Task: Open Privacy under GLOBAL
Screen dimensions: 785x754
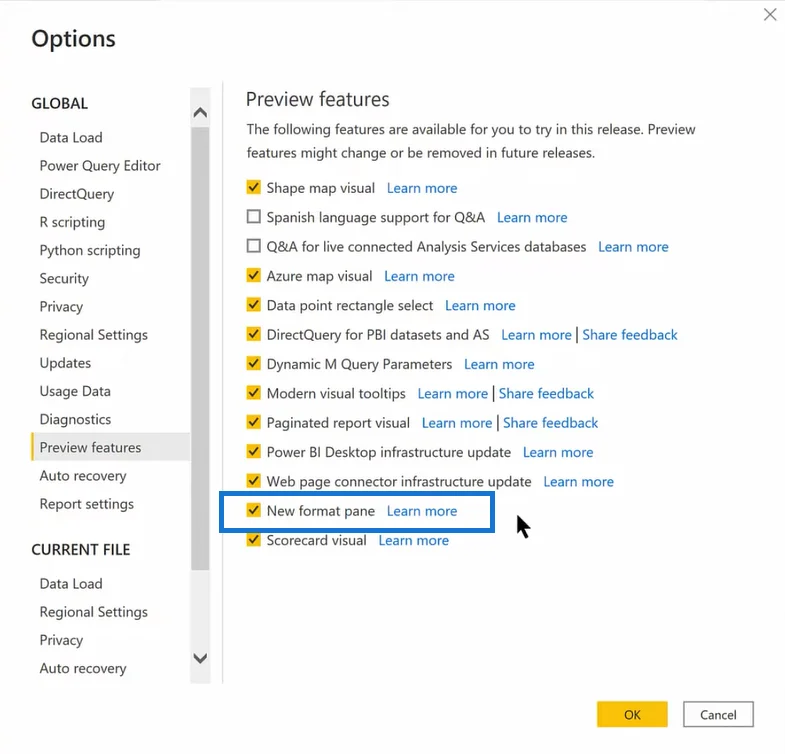Action: tap(61, 306)
